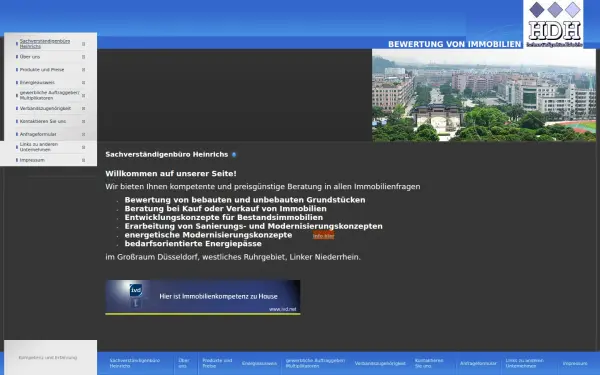The height and width of the screenshot is (375, 600).
Task: Select Produkte und Preise in sidebar menu
Action: coord(42,70)
